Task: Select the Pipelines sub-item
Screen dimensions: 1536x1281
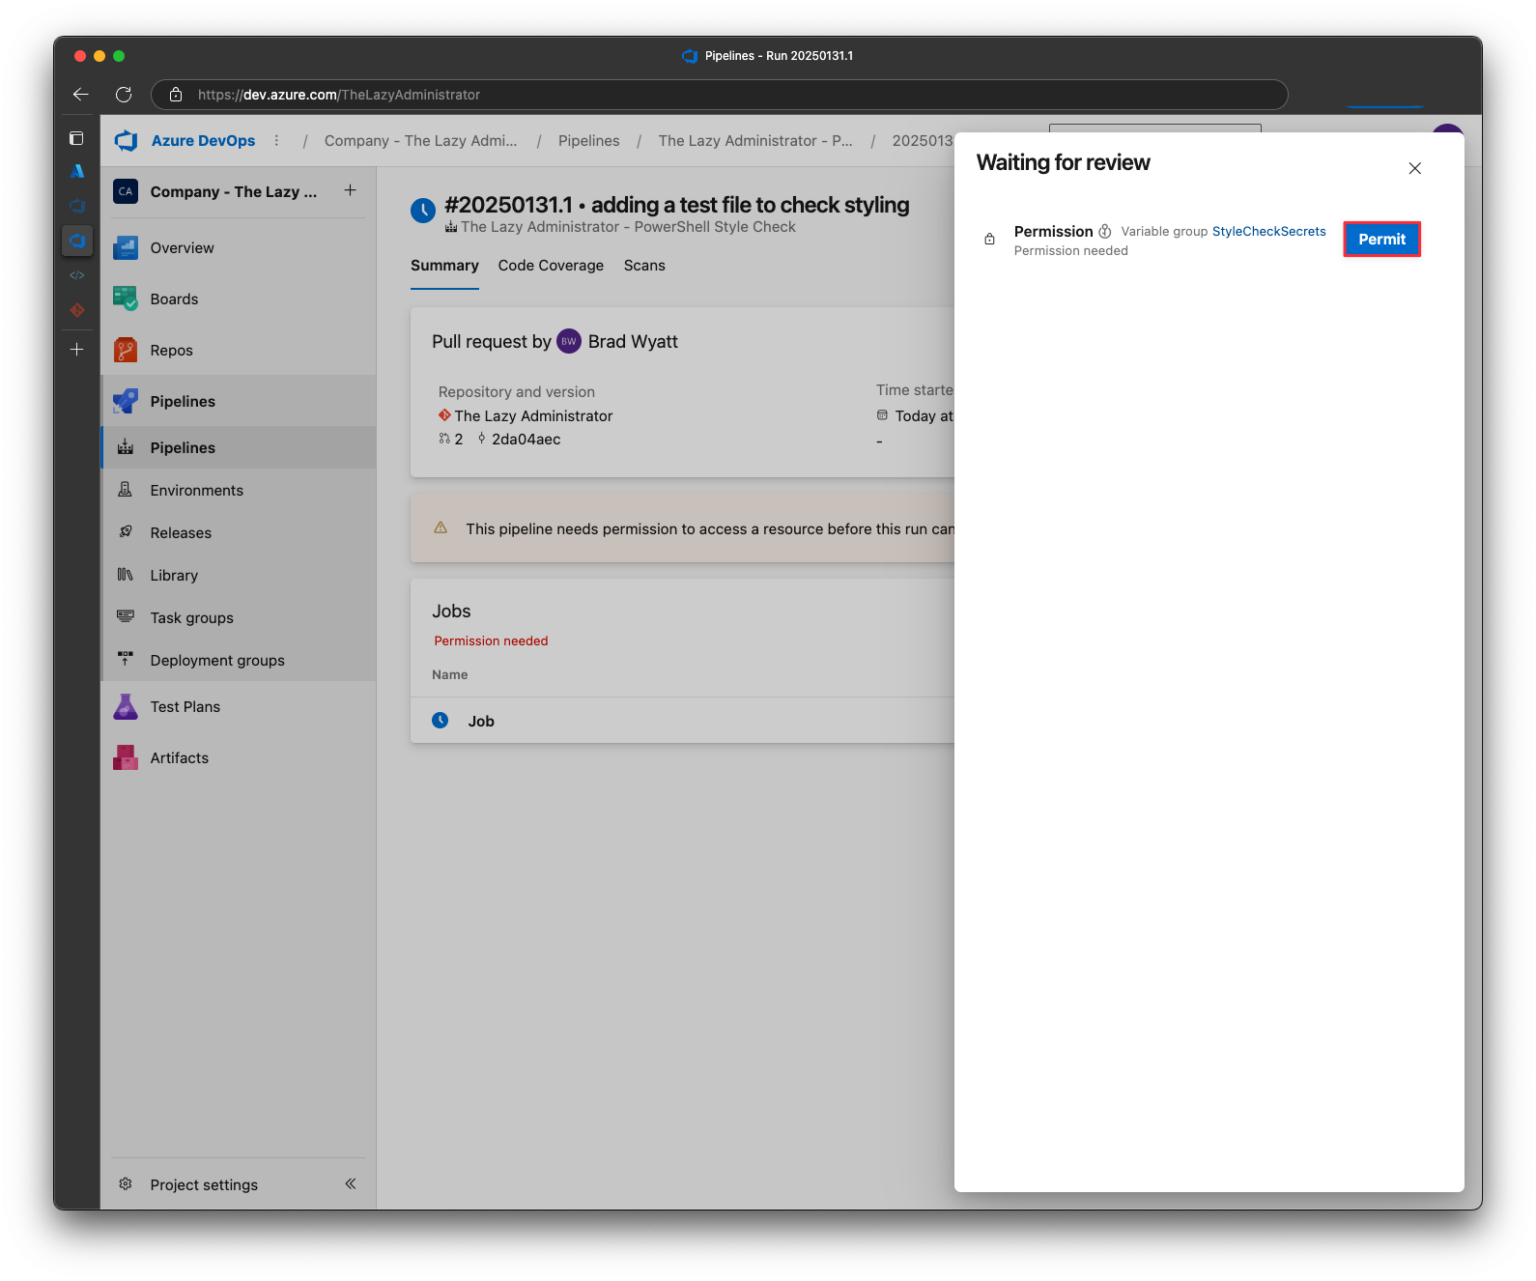Action: click(238, 448)
